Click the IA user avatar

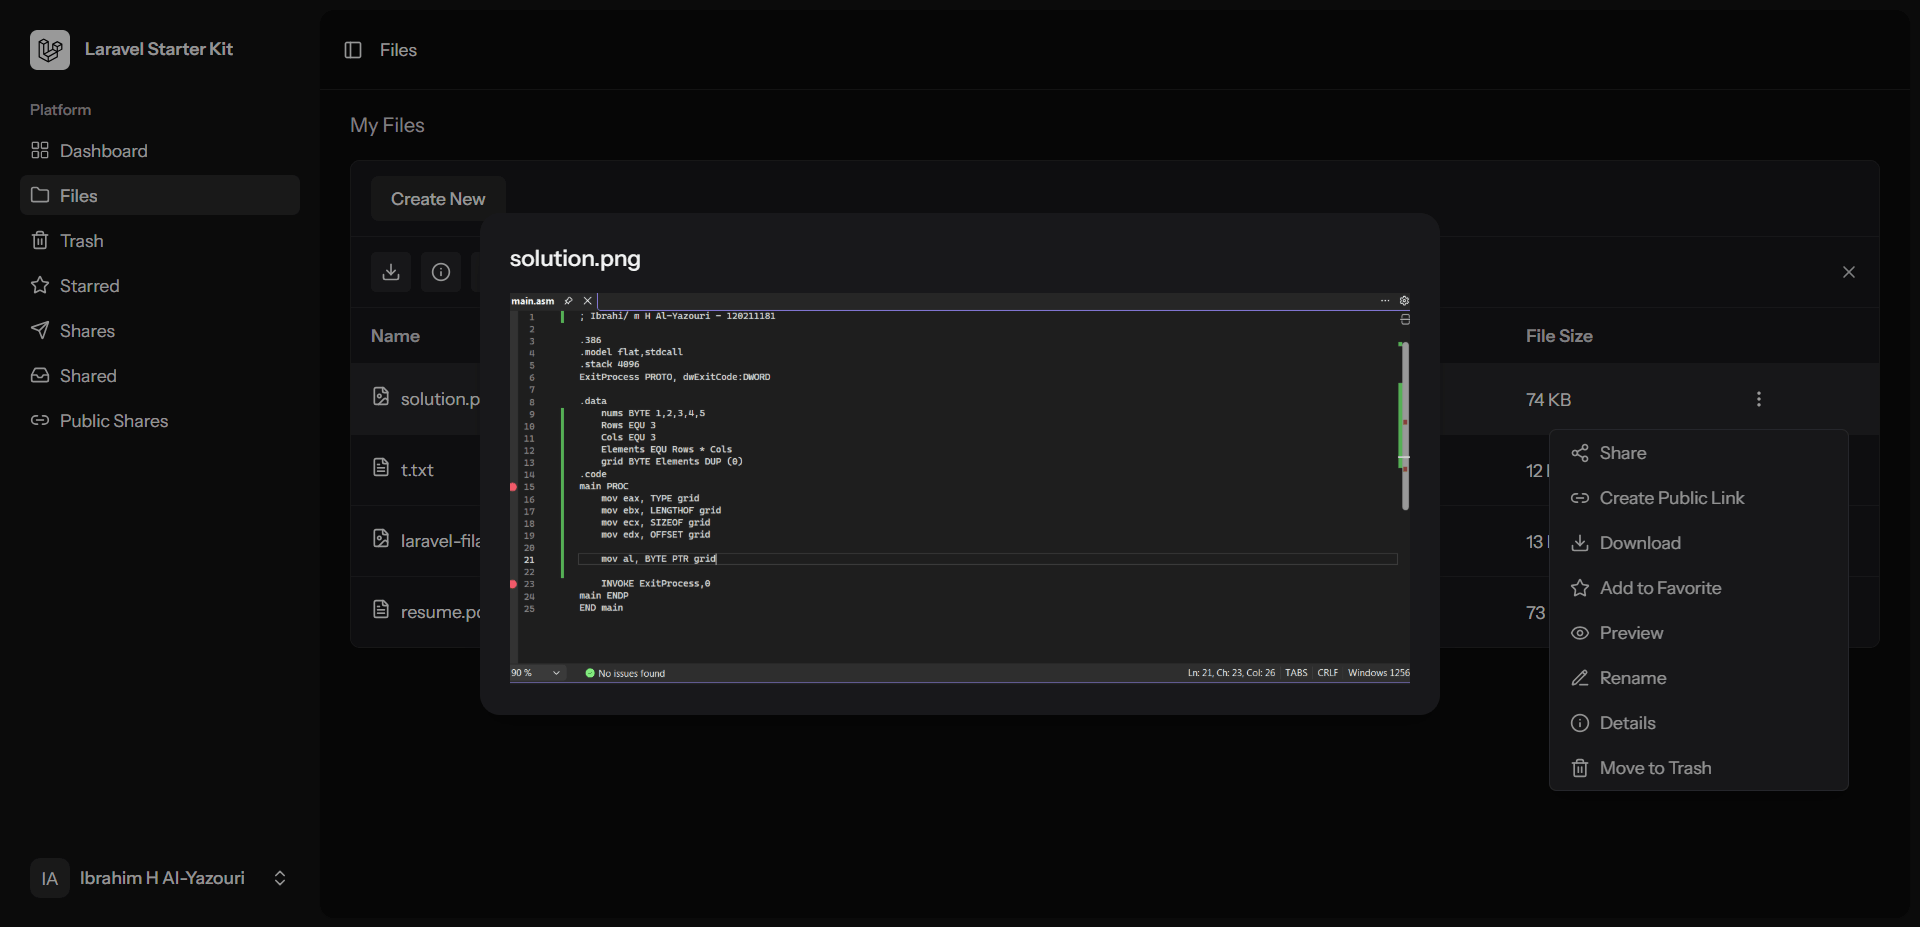(50, 878)
